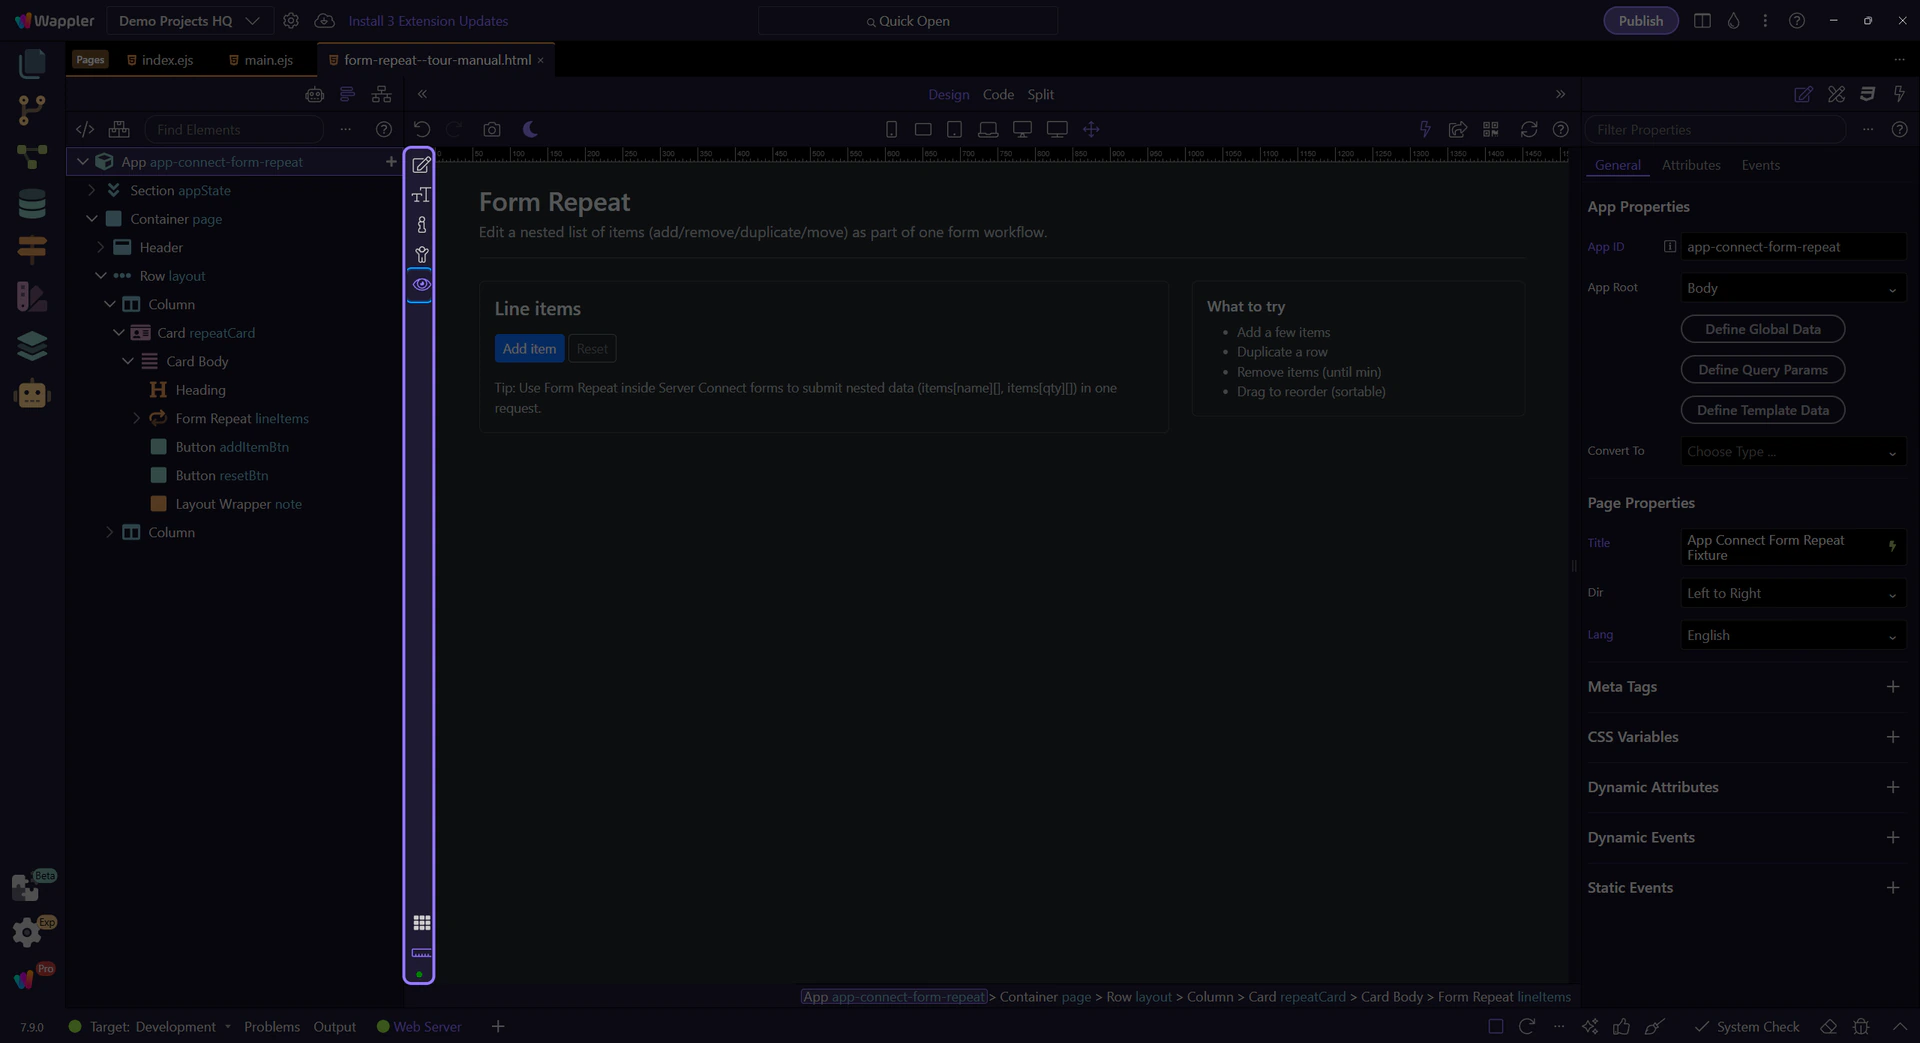Open the robot AI assistant sidebar icon
The image size is (1920, 1043).
point(32,394)
